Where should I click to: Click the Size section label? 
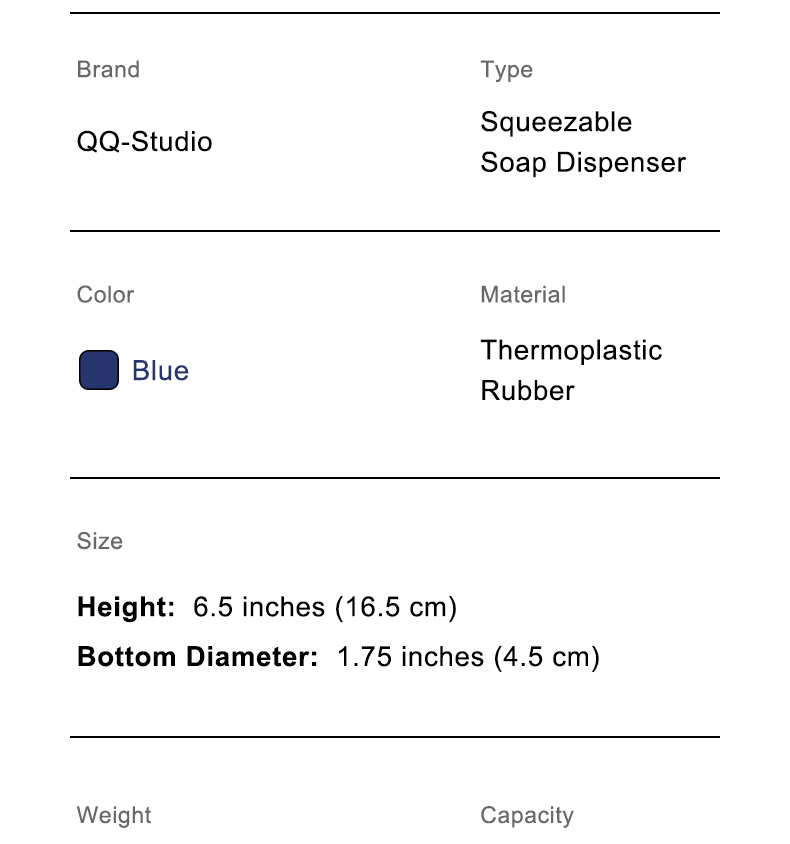point(100,541)
